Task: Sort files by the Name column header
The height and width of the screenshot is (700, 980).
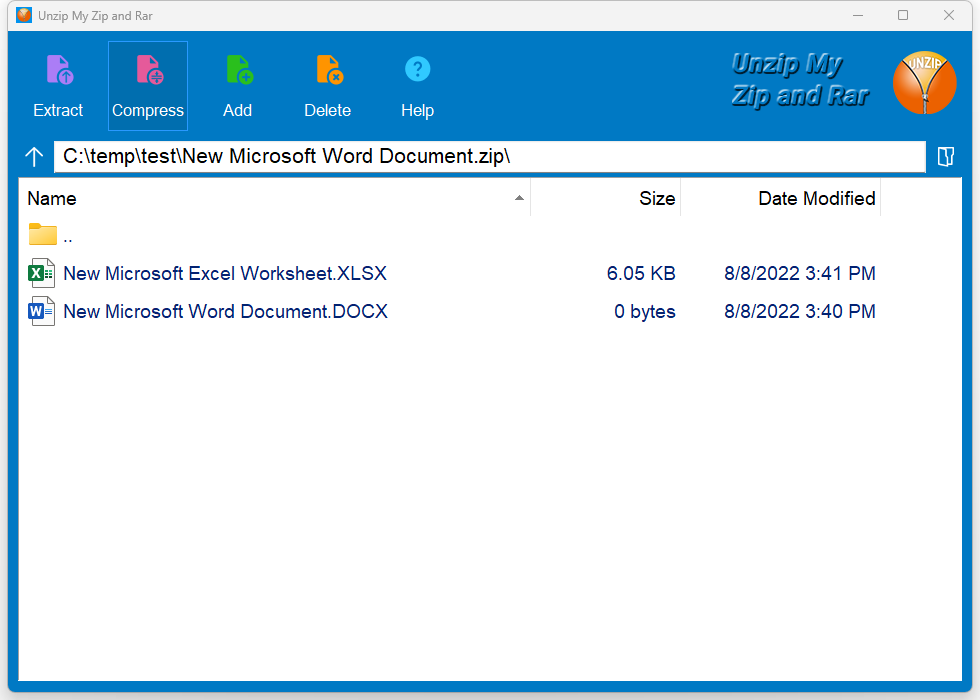Action: [x=274, y=198]
